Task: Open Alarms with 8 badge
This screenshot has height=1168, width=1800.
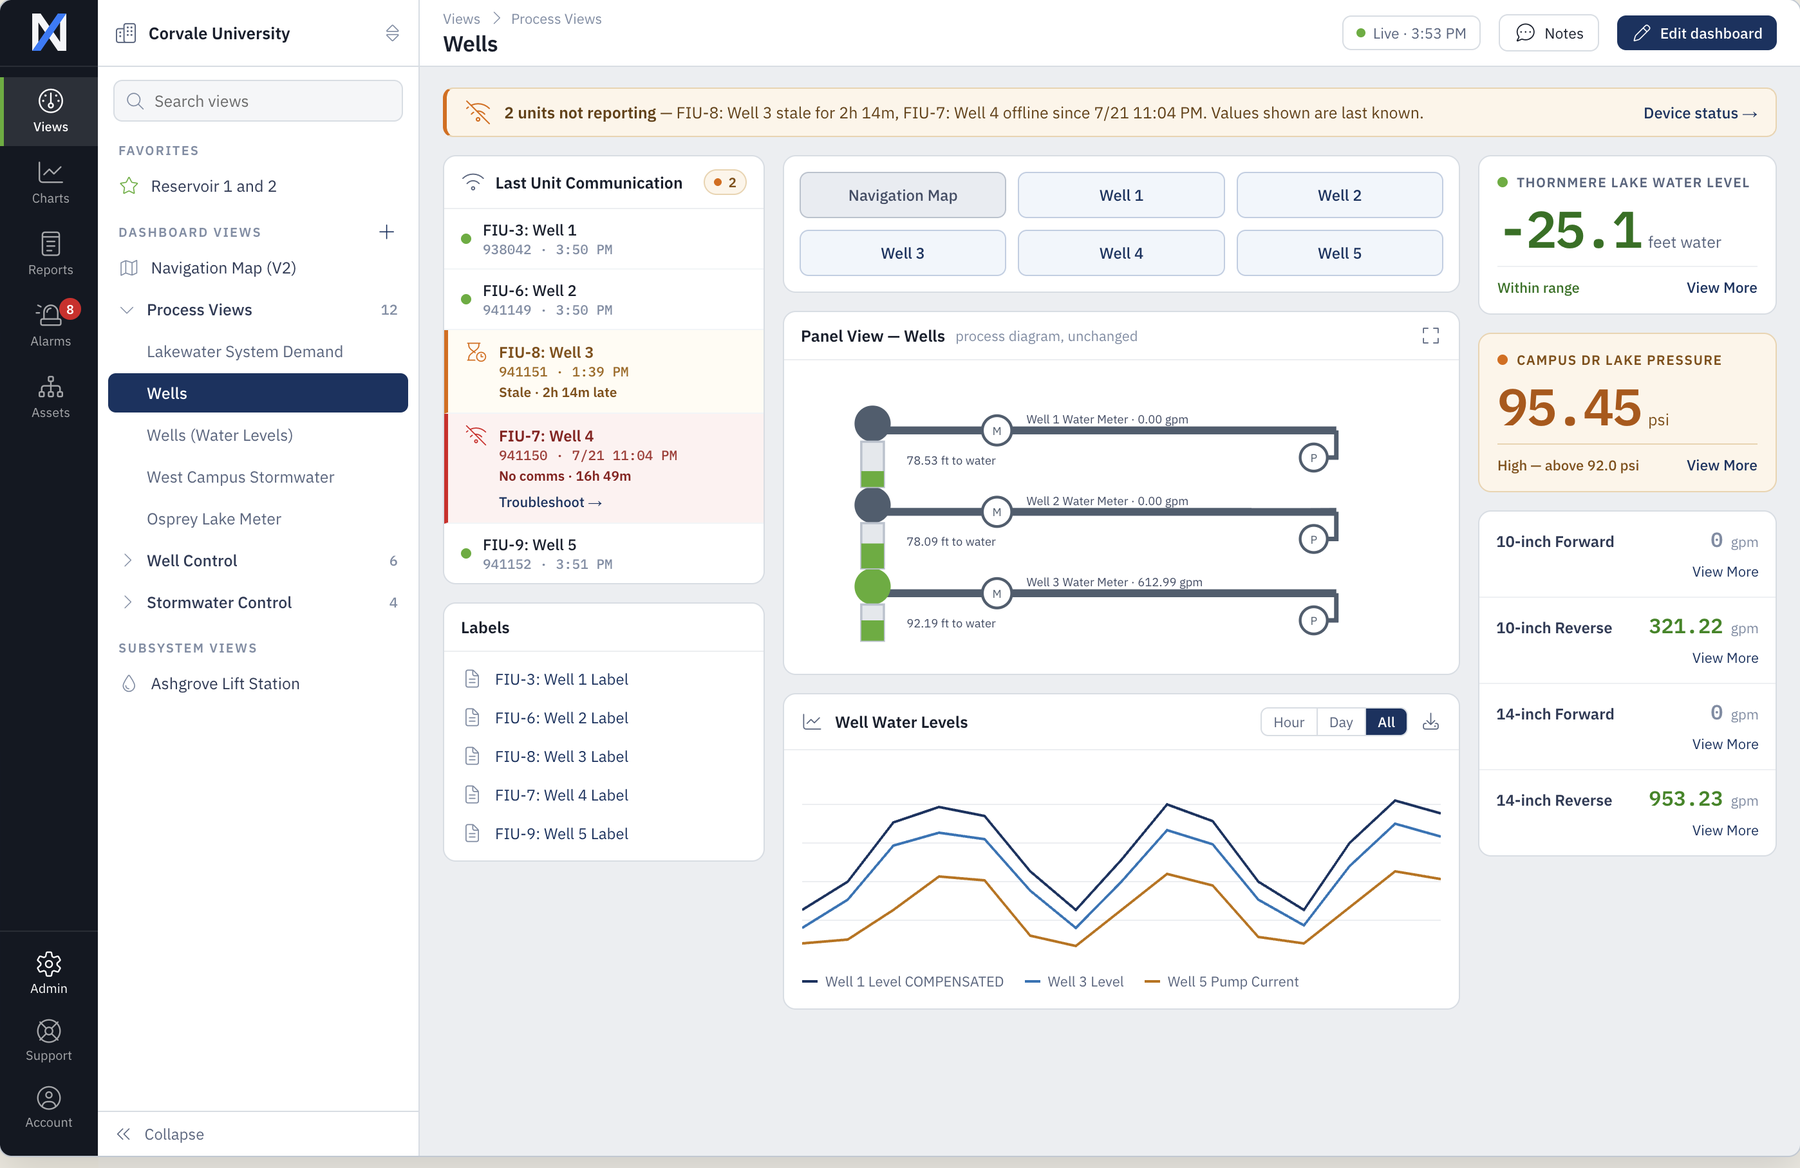Action: point(50,325)
